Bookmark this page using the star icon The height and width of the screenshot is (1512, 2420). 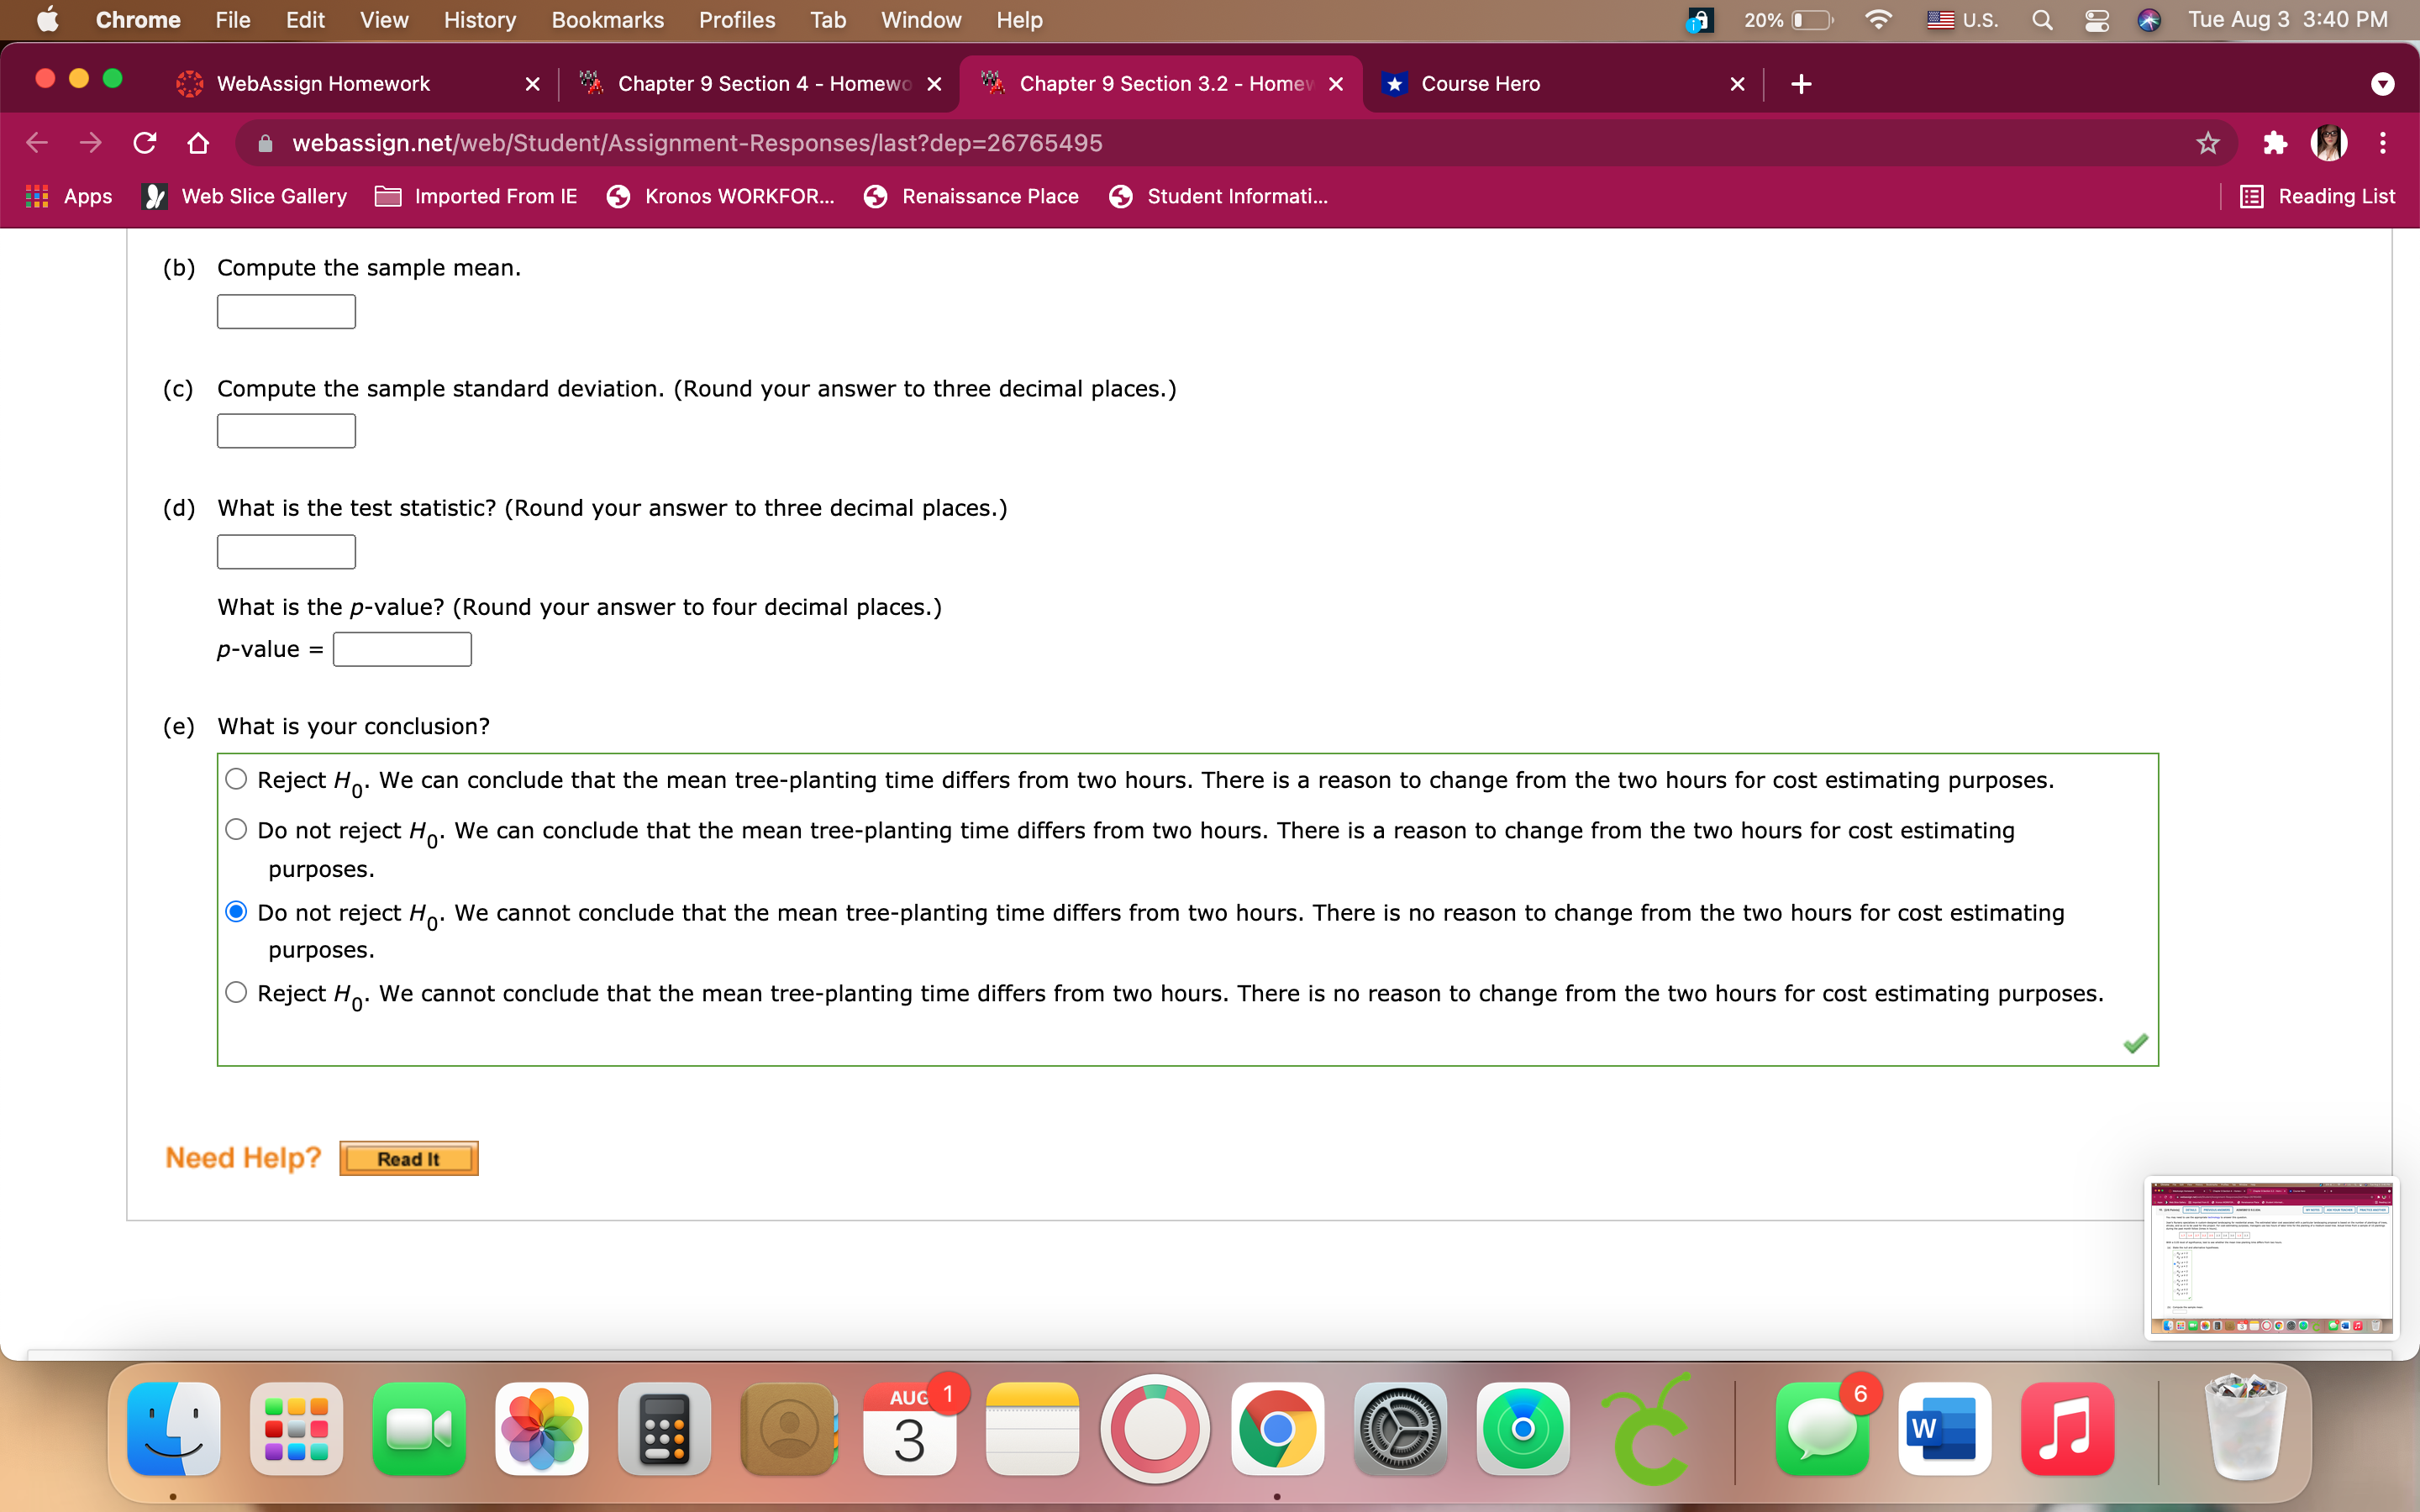pos(2207,143)
